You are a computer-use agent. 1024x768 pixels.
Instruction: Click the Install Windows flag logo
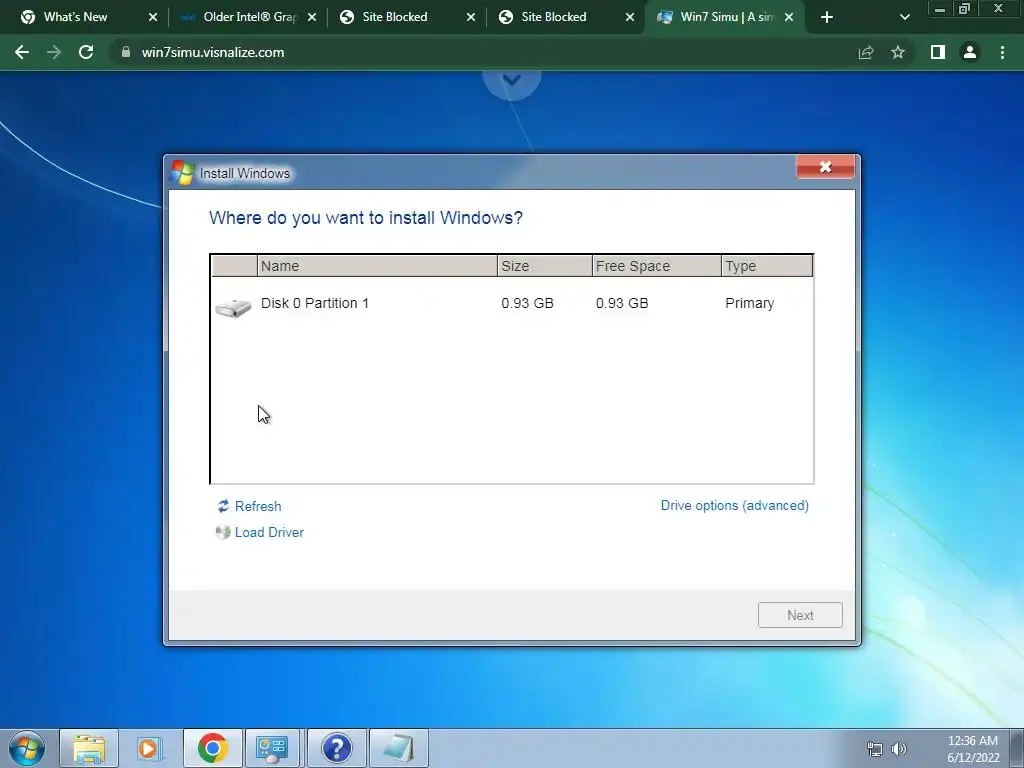[182, 172]
